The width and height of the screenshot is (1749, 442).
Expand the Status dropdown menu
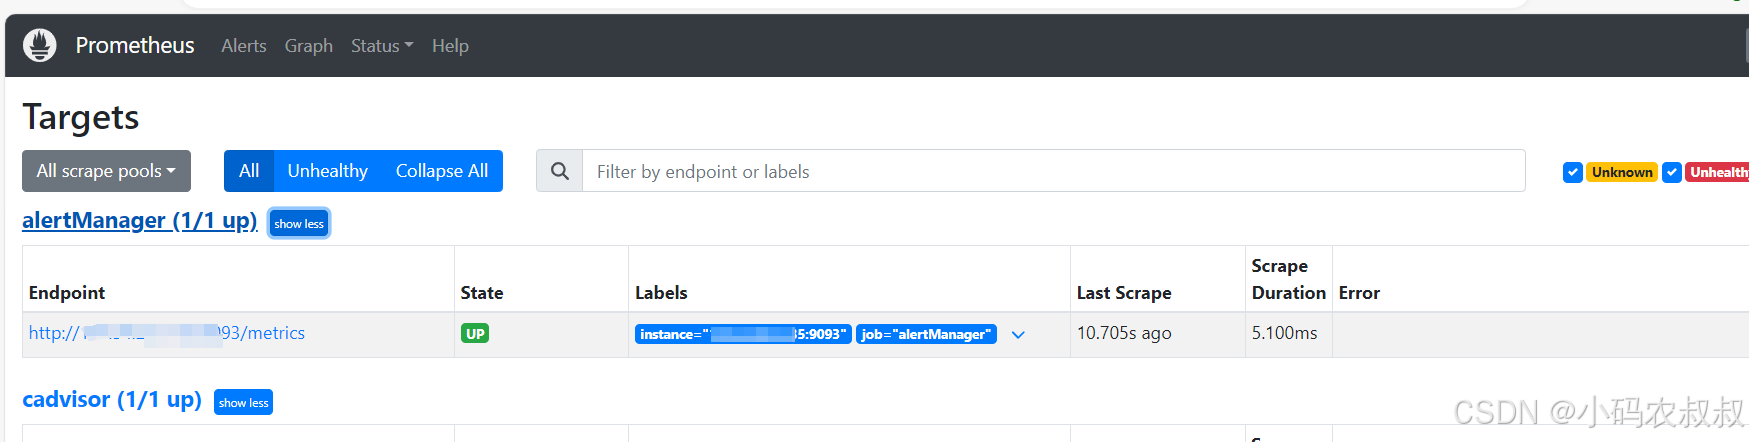coord(382,46)
